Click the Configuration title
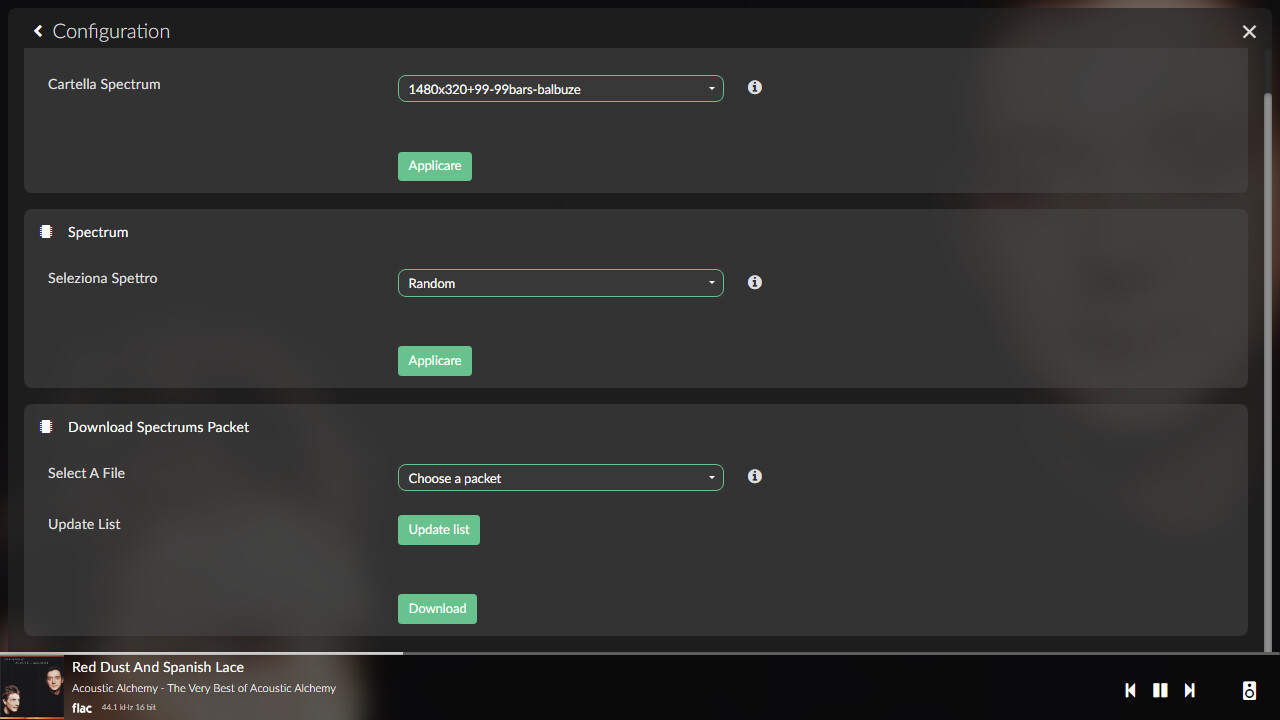Image resolution: width=1280 pixels, height=720 pixels. 111,31
